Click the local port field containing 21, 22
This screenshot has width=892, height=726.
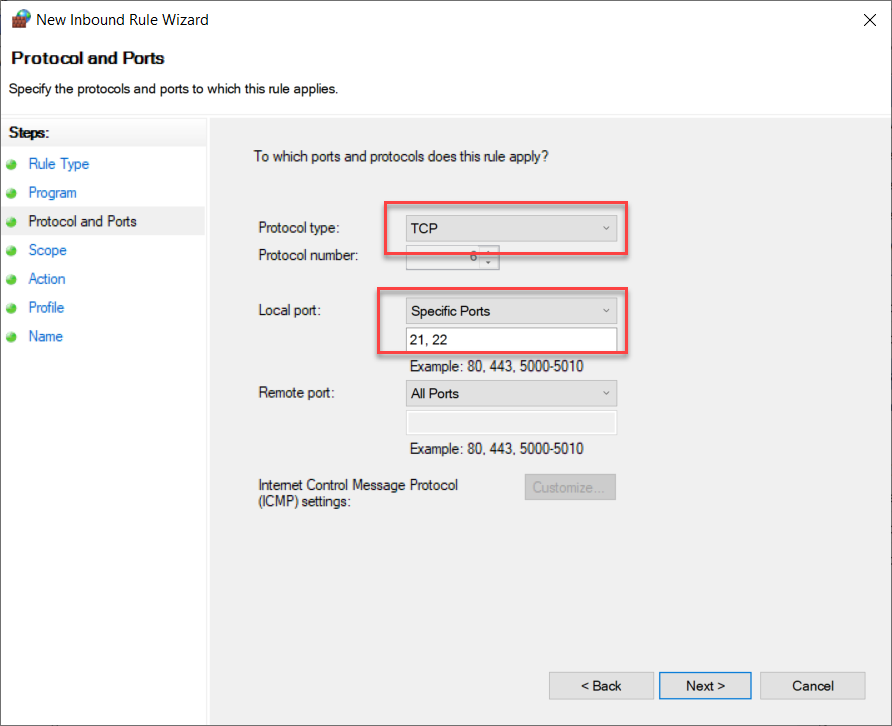coord(511,340)
